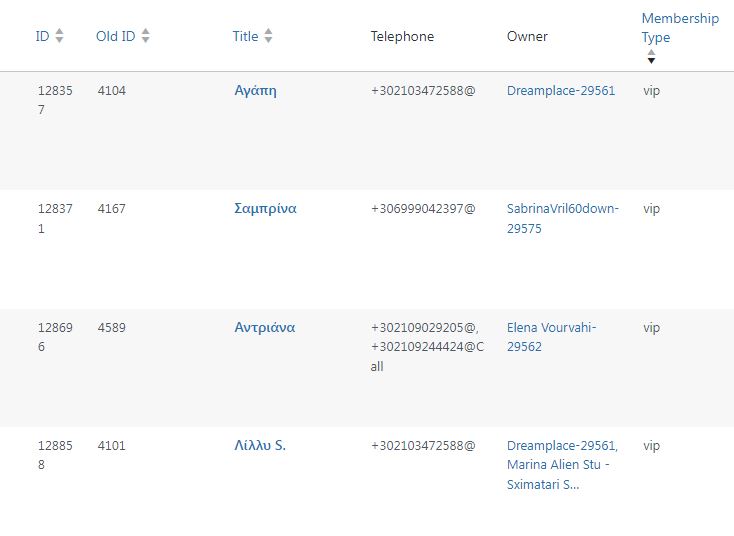This screenshot has width=734, height=536.
Task: Sort table by Title header text
Action: [x=245, y=36]
